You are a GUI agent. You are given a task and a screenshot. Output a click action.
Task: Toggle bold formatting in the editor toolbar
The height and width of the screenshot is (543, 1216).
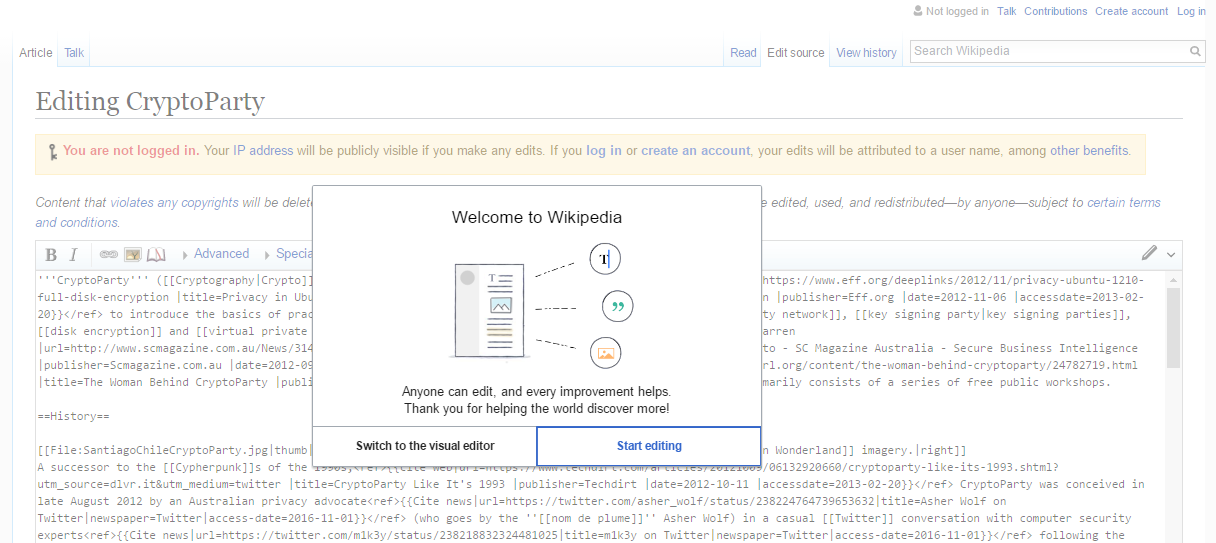tap(51, 255)
